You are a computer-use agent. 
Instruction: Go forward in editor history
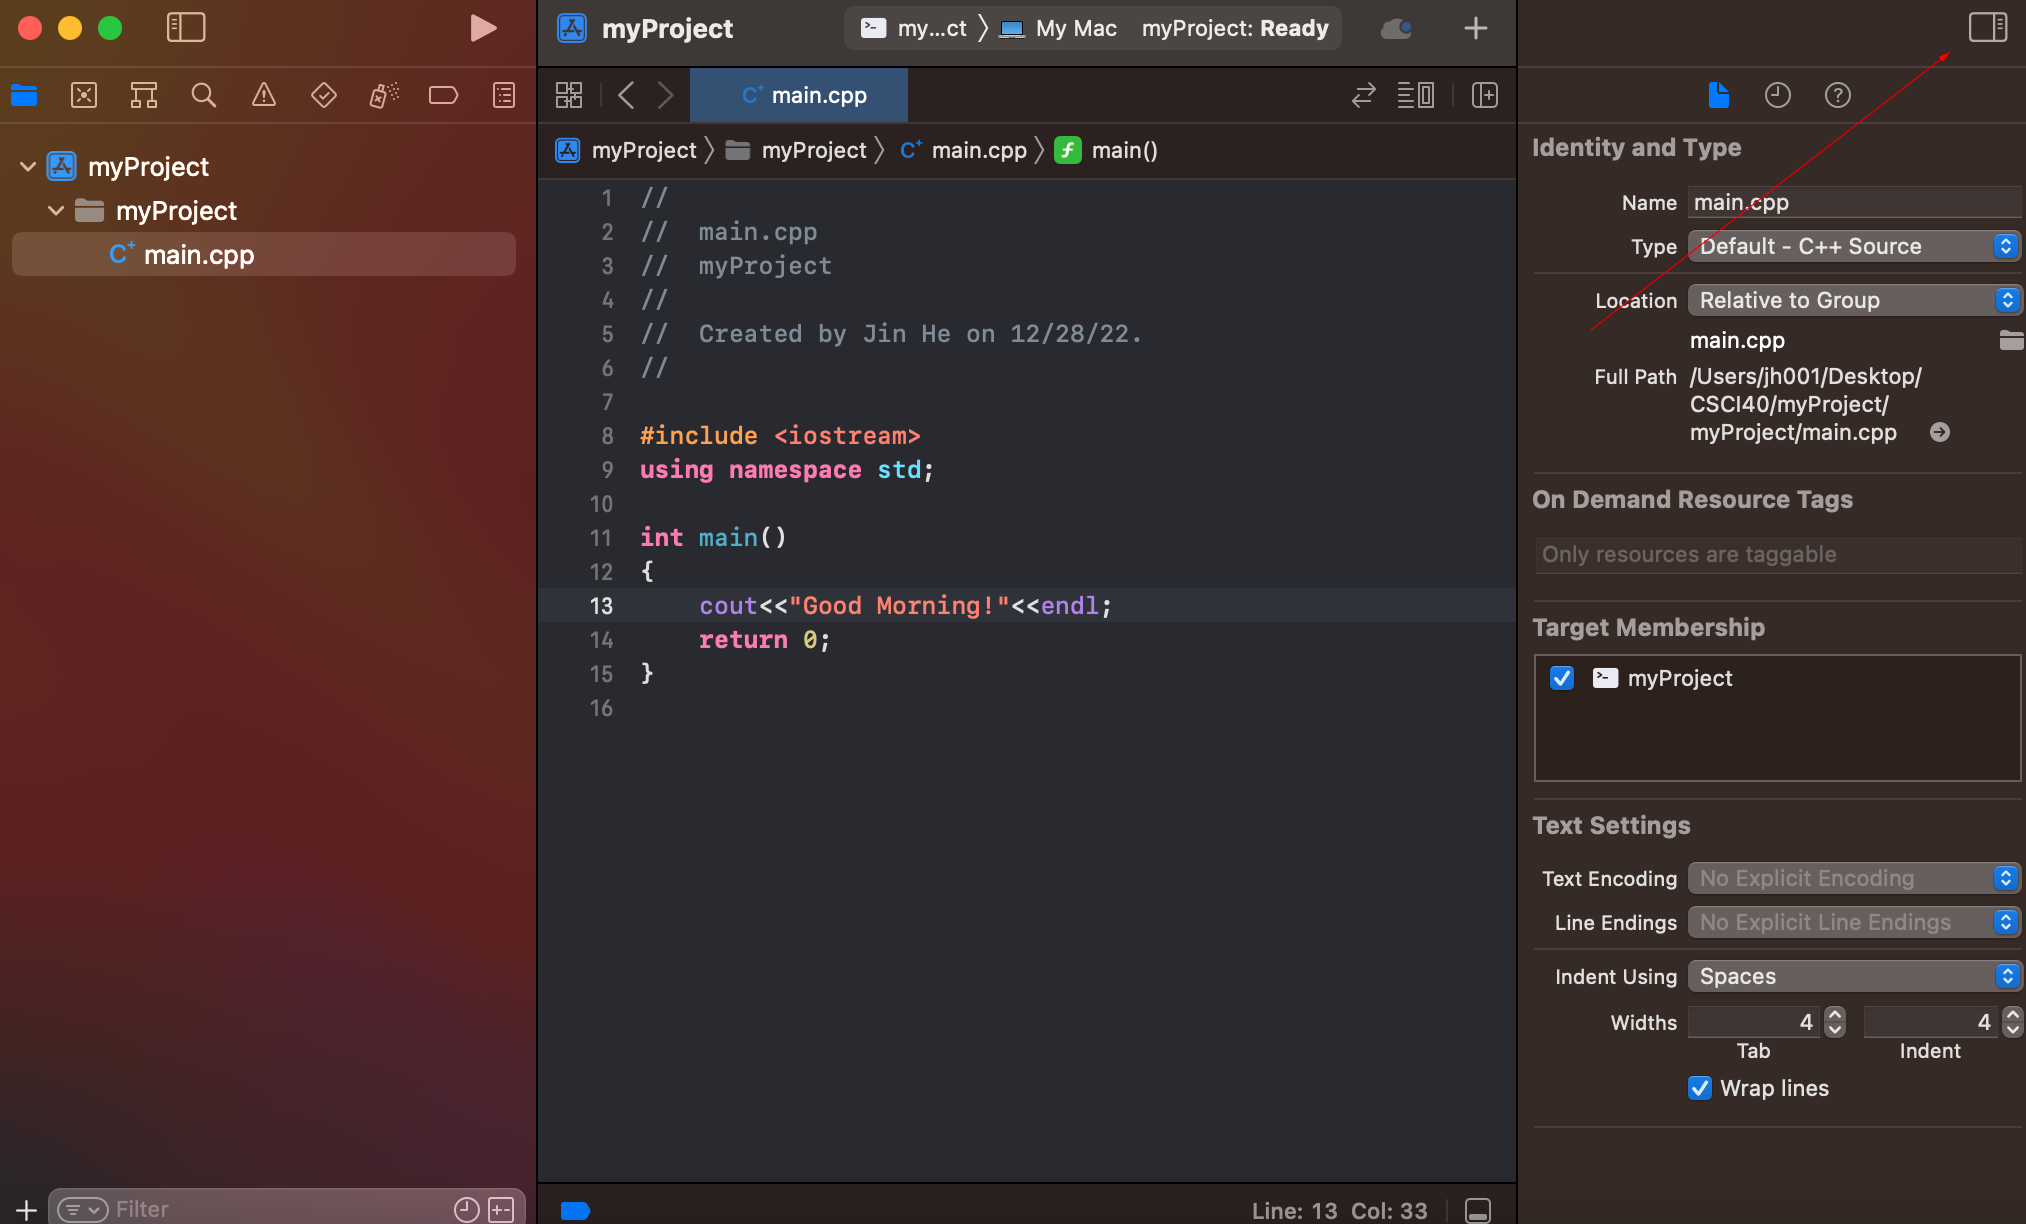click(666, 95)
